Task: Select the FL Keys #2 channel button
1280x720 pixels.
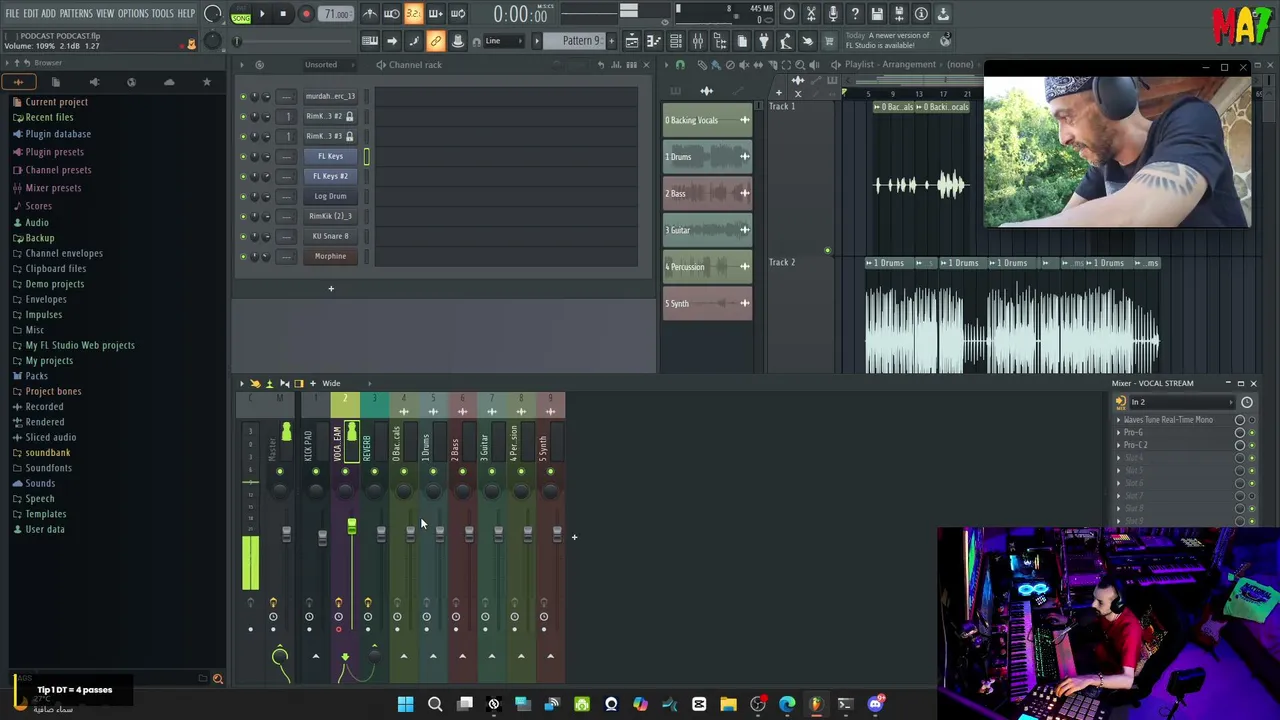Action: coord(330,176)
